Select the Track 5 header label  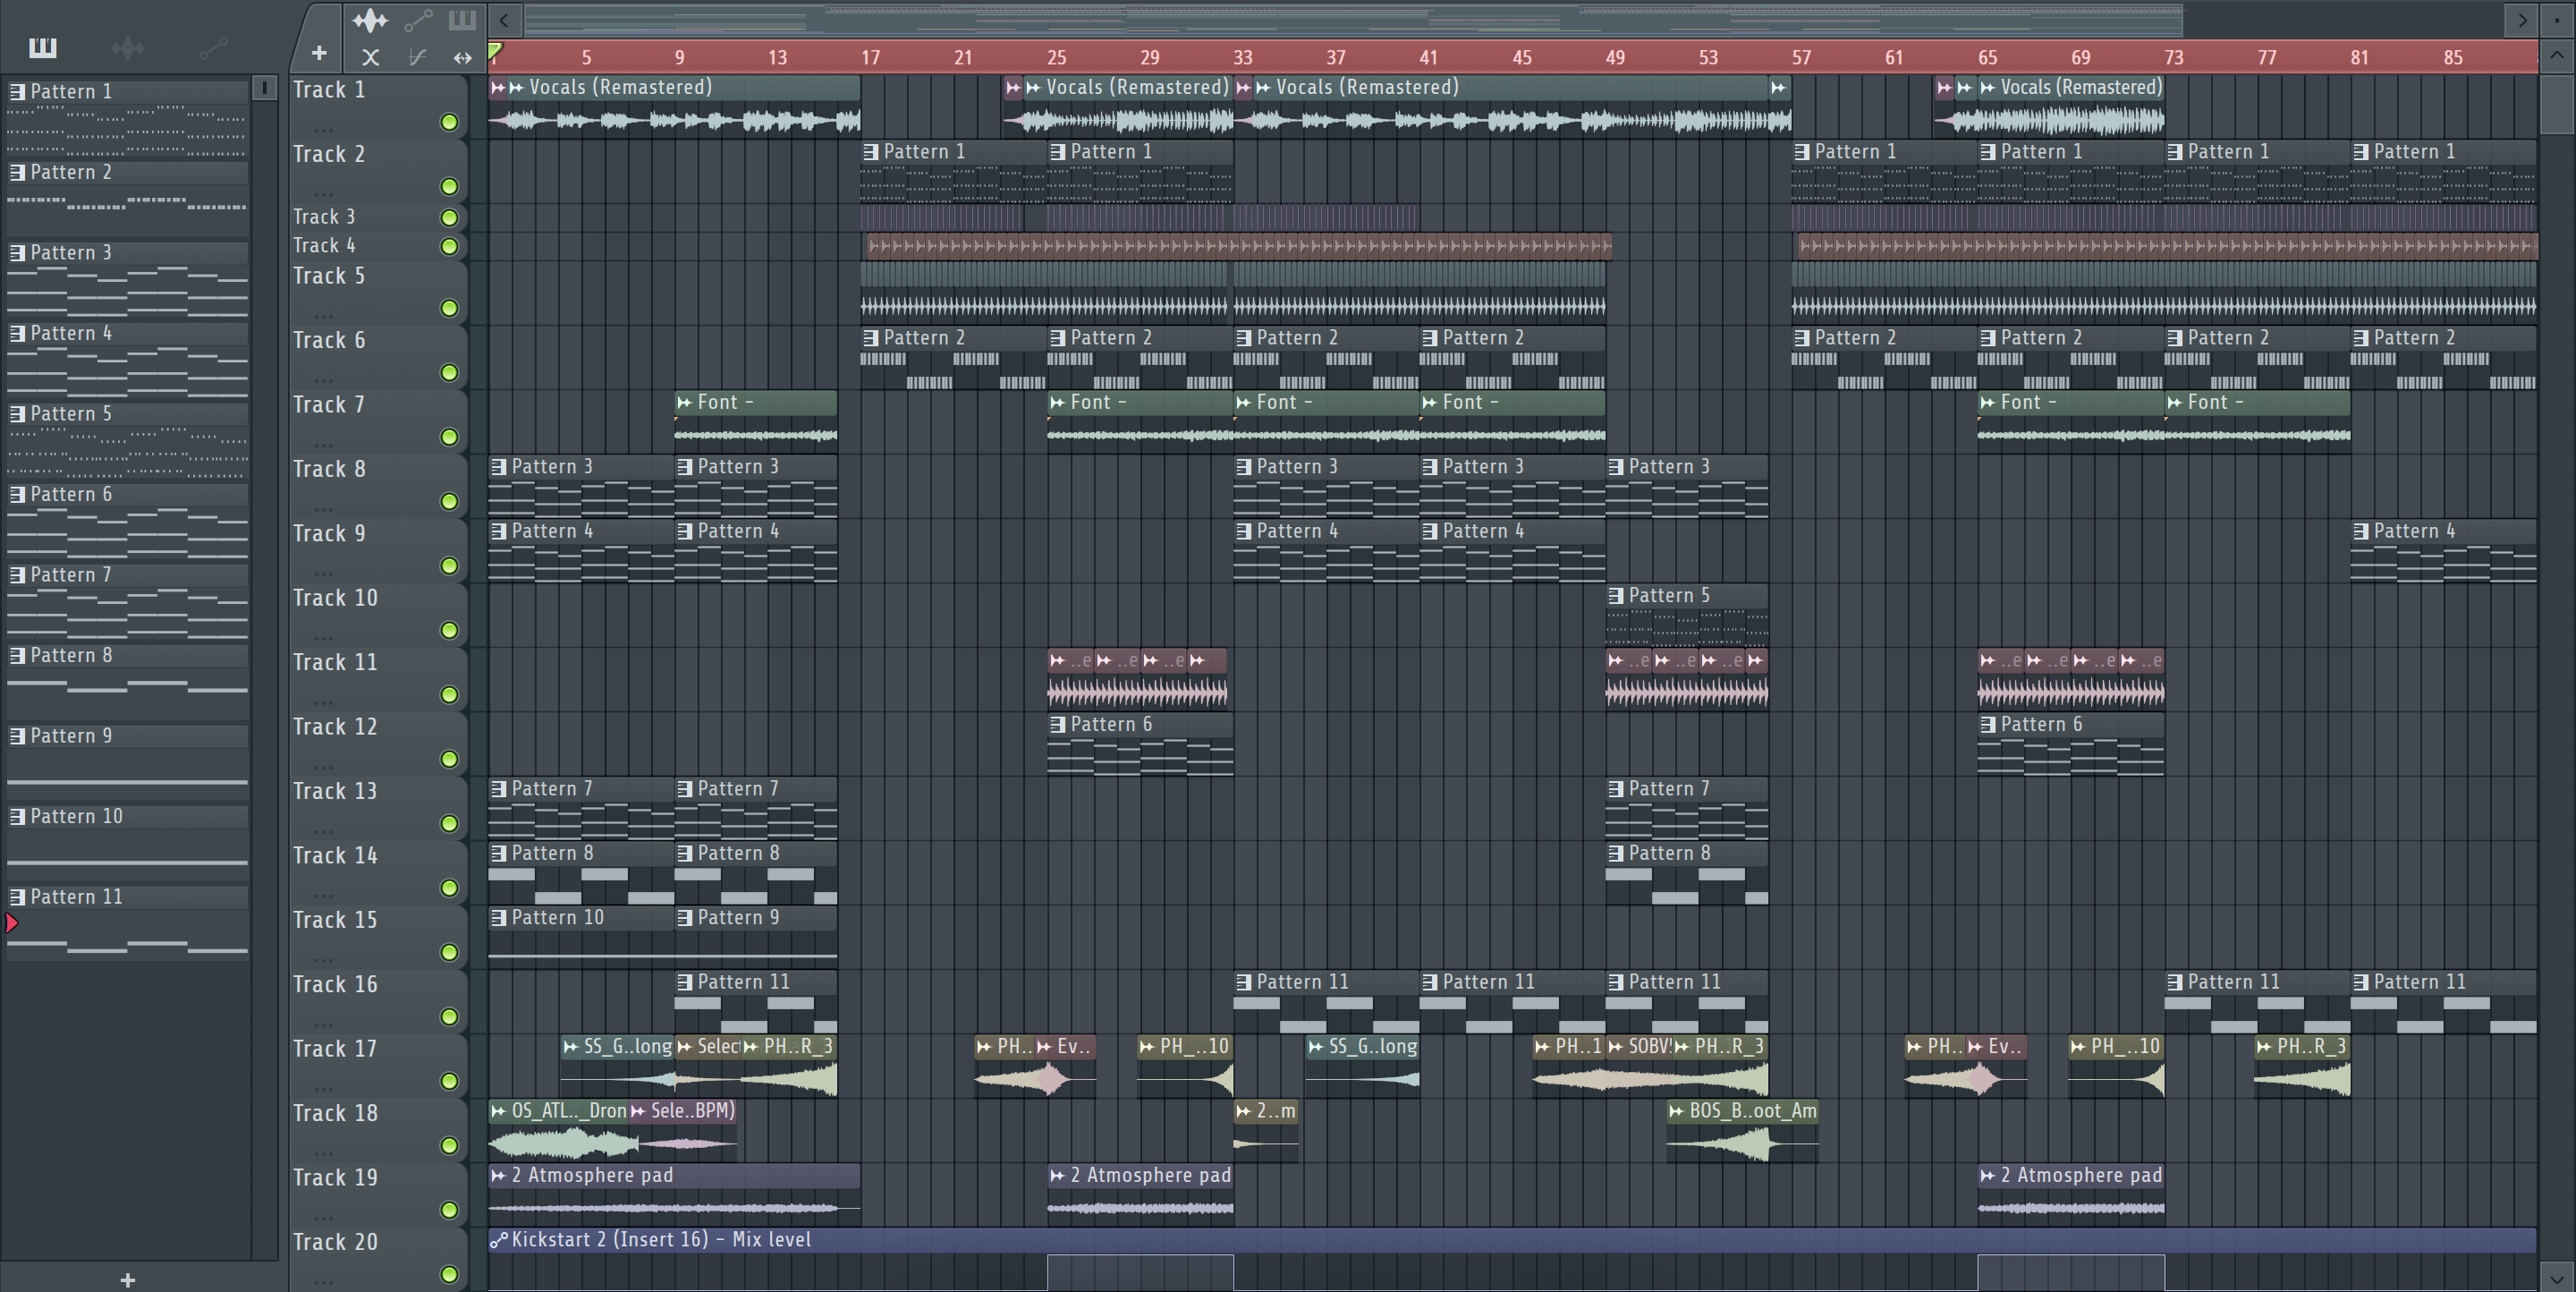tap(328, 276)
